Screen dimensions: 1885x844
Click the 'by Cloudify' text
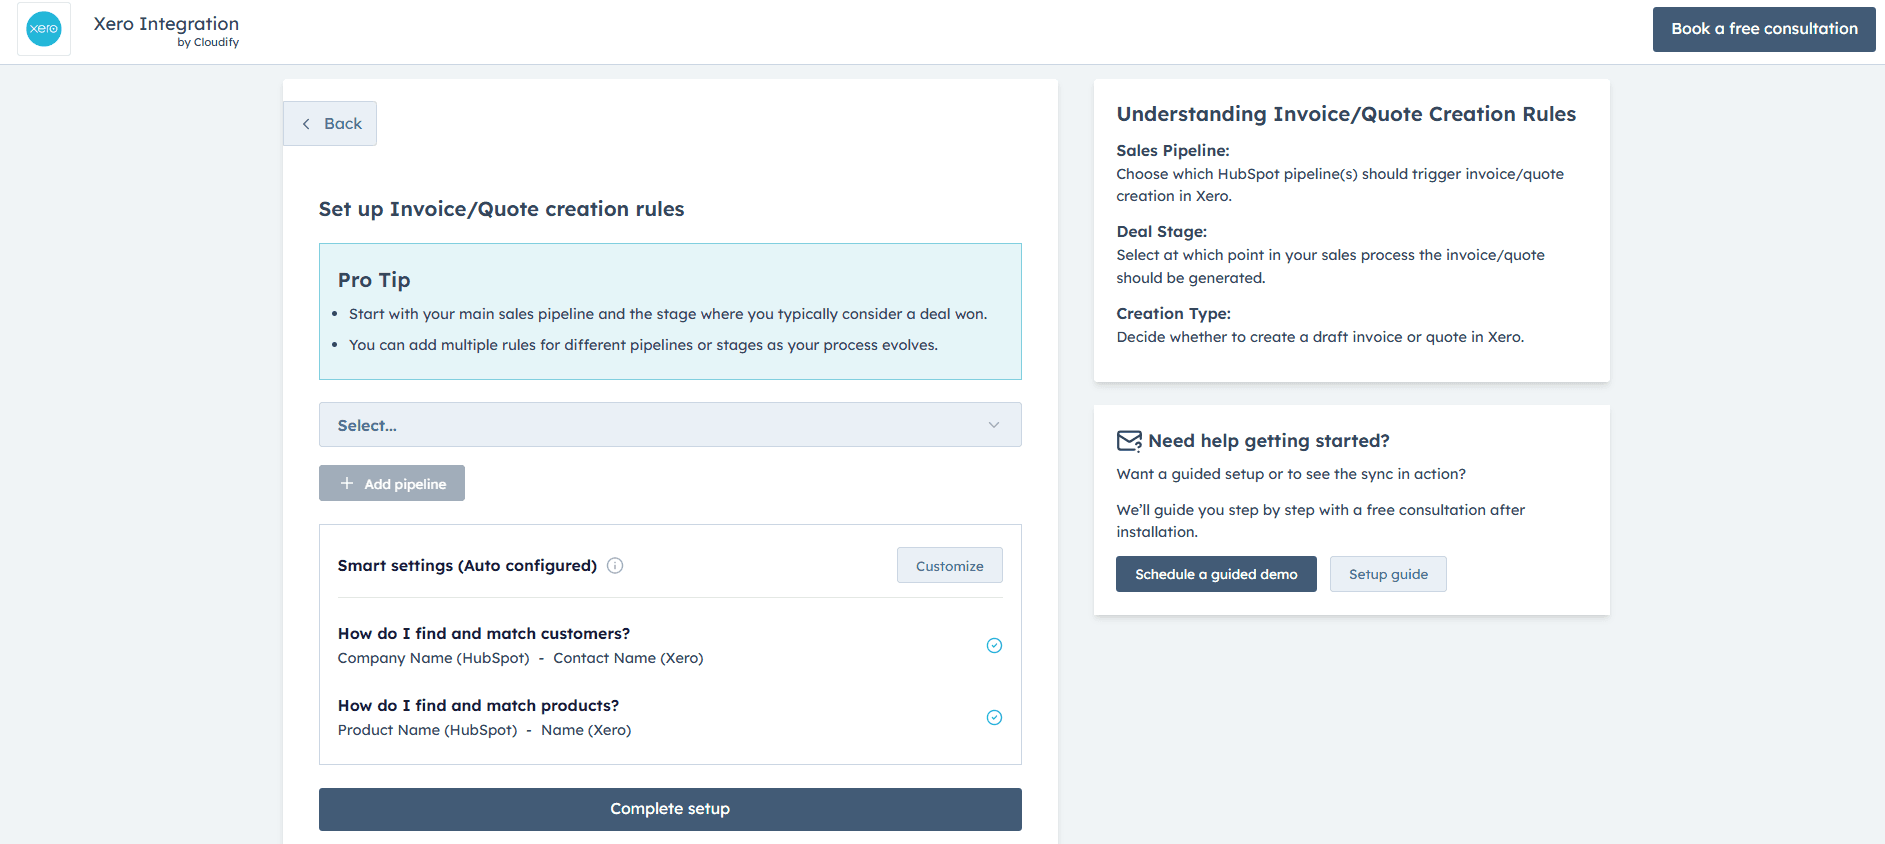(208, 43)
